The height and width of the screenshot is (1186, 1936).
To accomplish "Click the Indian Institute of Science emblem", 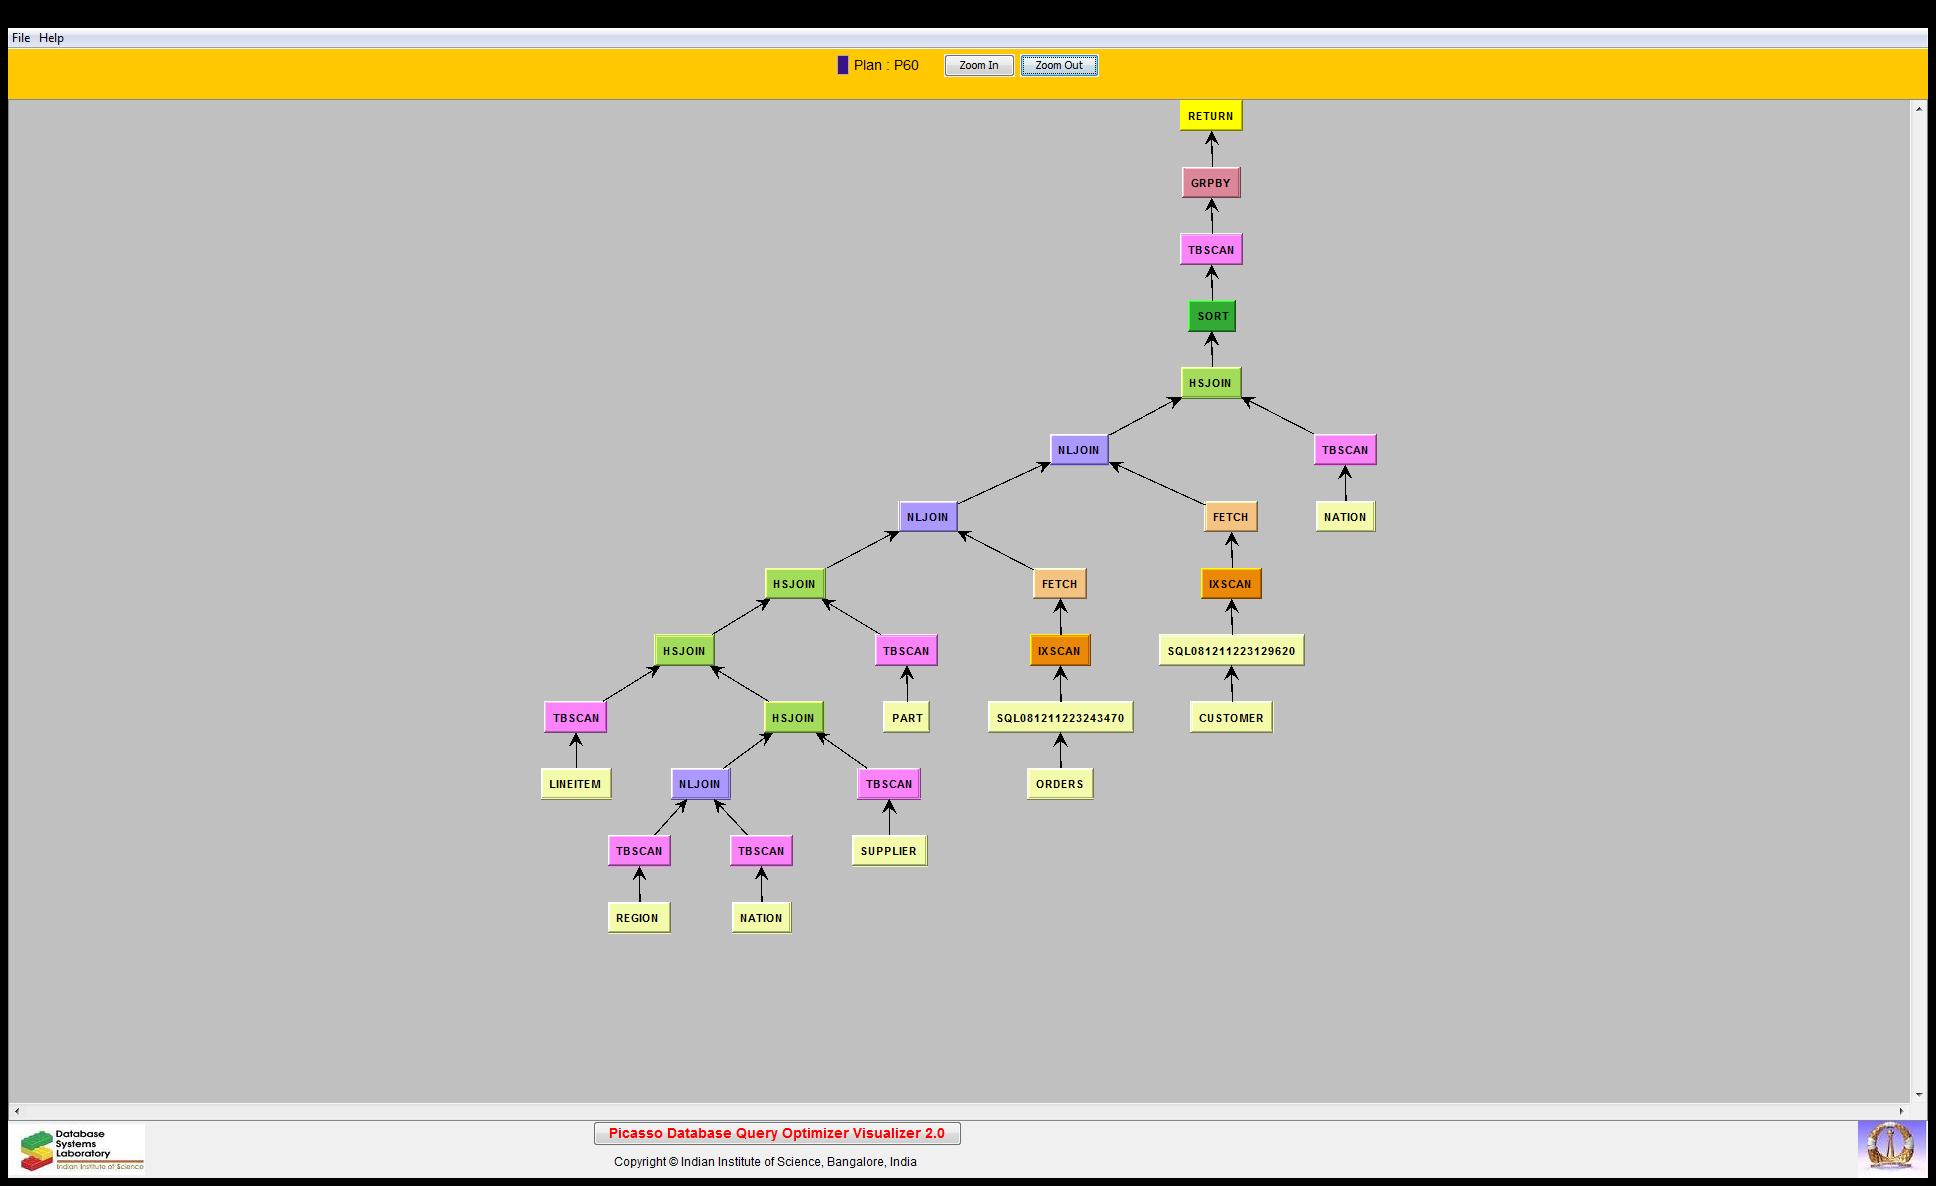I will [x=1890, y=1147].
